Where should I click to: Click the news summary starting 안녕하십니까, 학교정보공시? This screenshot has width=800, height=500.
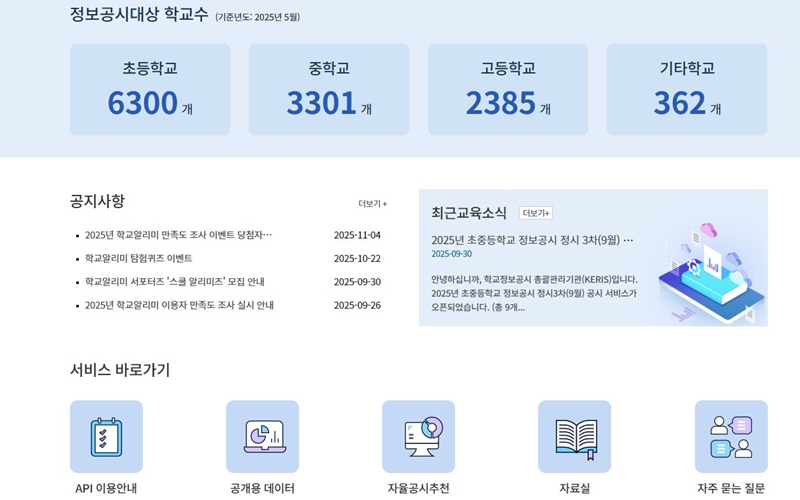point(534,293)
